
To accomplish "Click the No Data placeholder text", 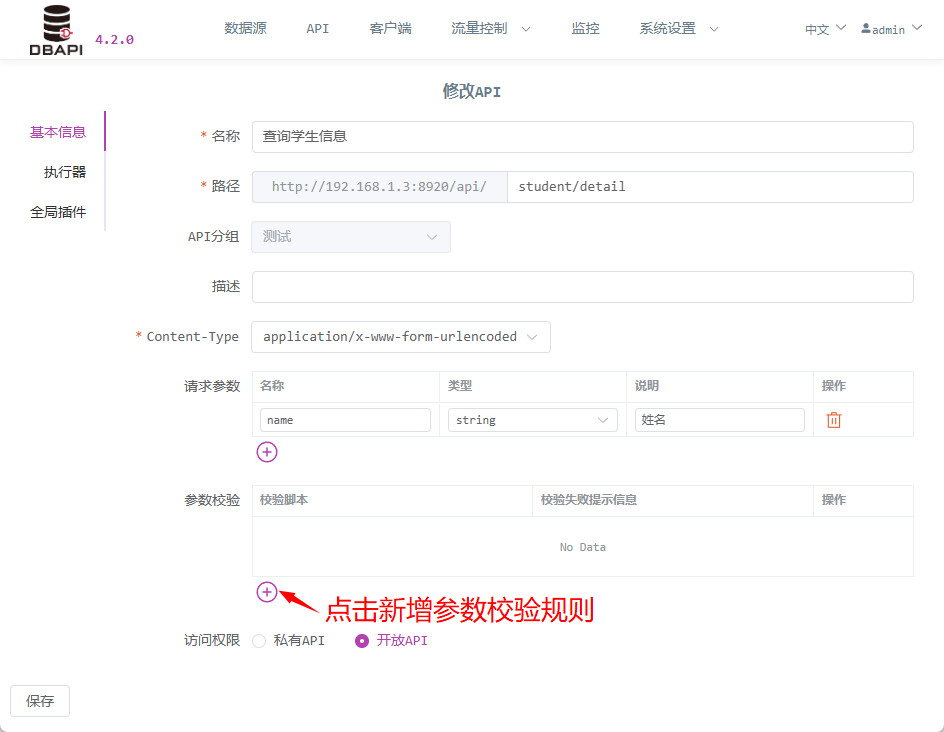I will click(x=583, y=547).
